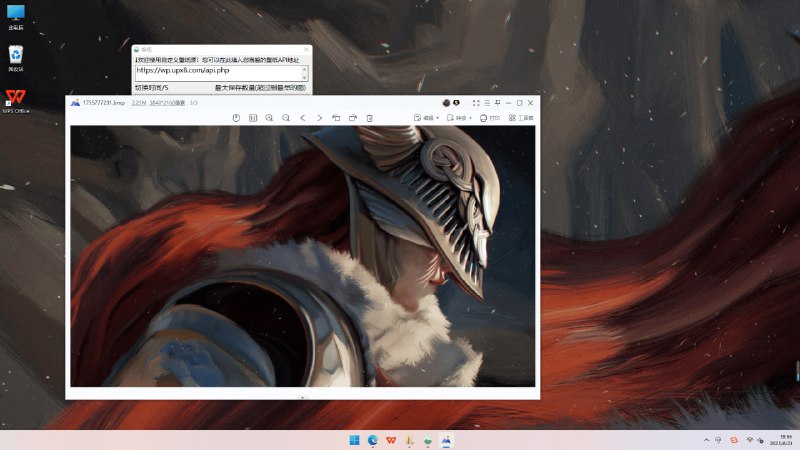The height and width of the screenshot is (450, 800).
Task: Close the image viewer window
Action: [x=531, y=103]
